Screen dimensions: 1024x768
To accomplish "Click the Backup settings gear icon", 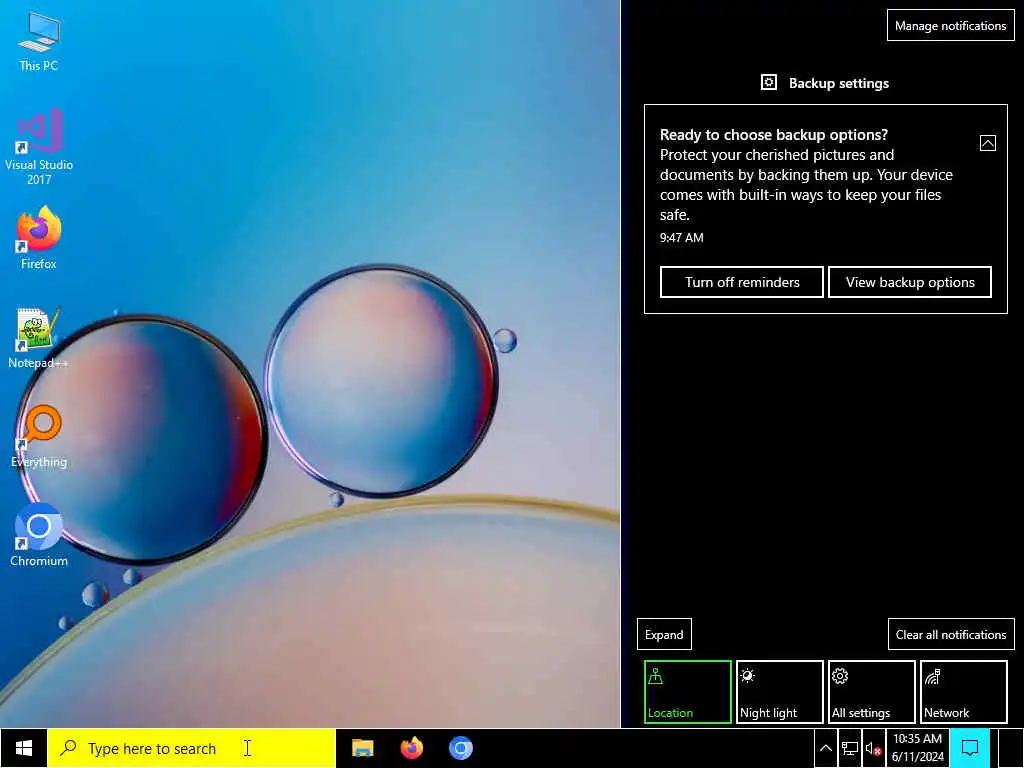I will [769, 82].
